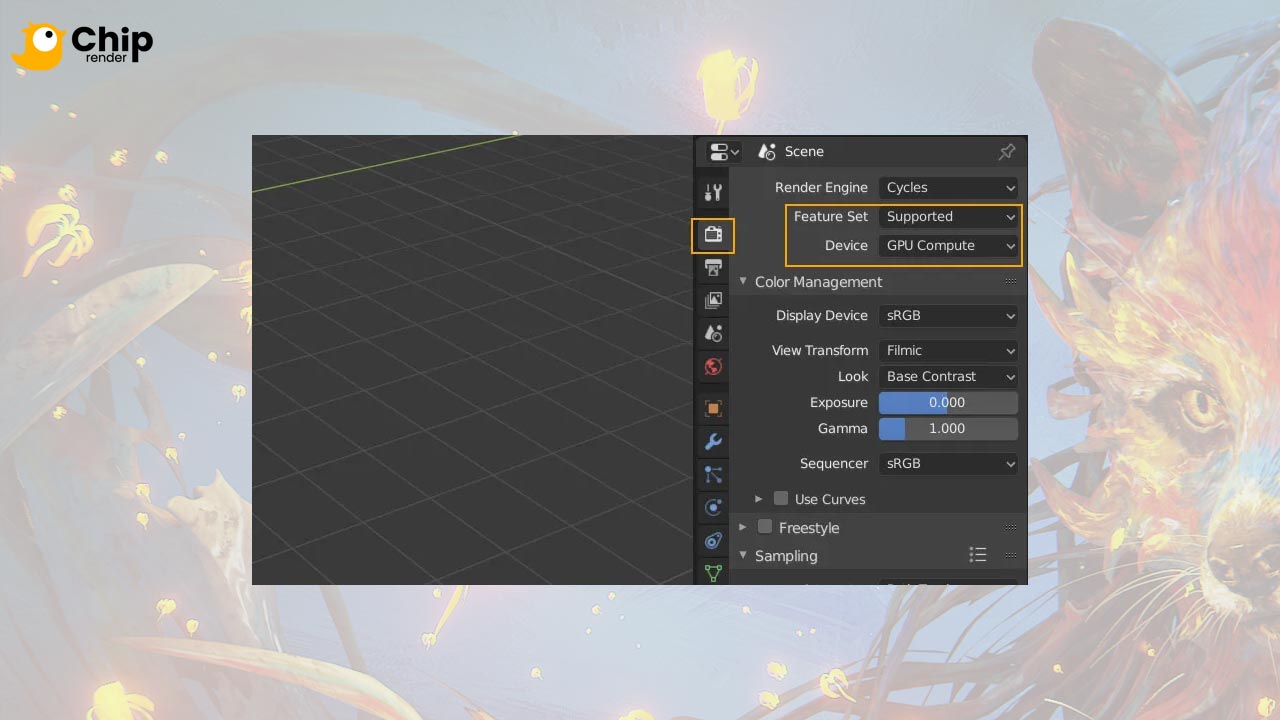Screen dimensions: 1280x720
Task: Open the Sampling presets list icon
Action: [x=978, y=554]
